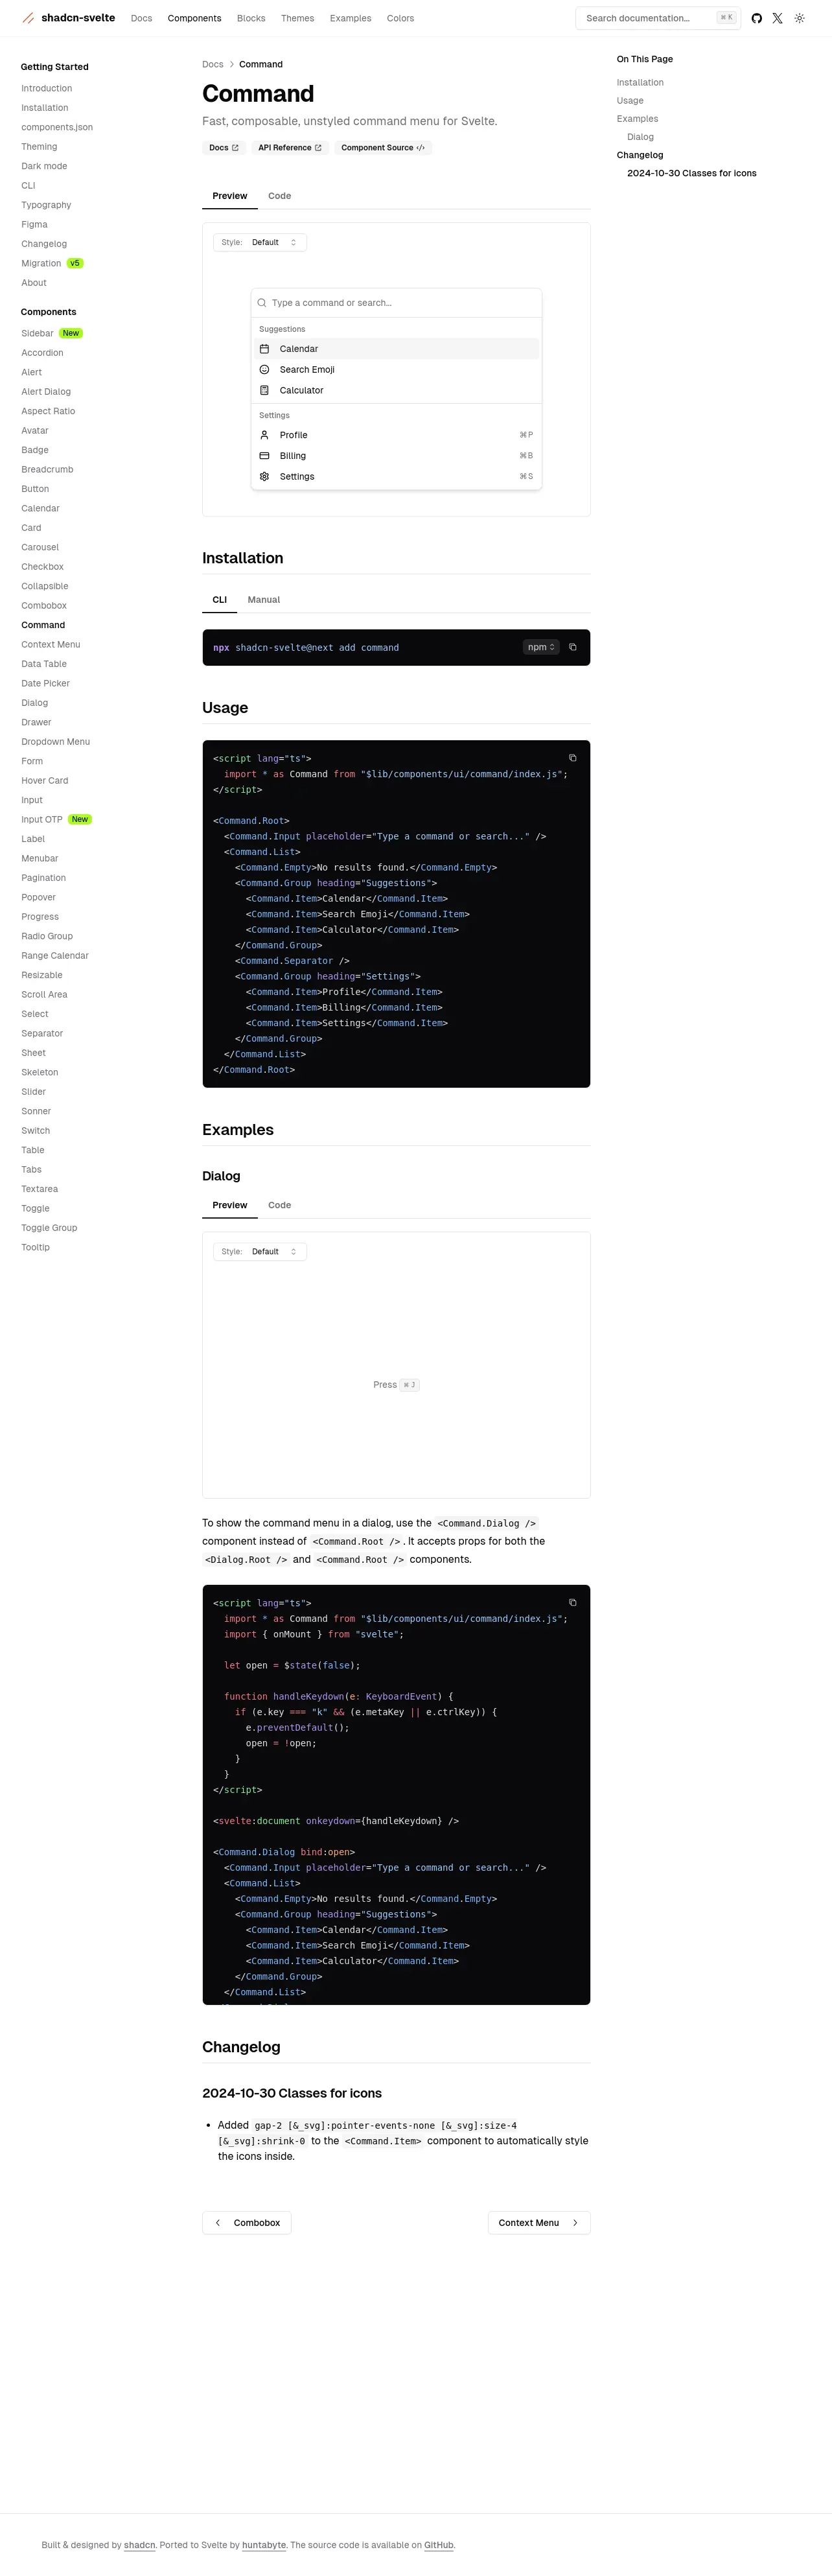This screenshot has width=832, height=2576.
Task: Toggle theme with the sun icon
Action: (x=799, y=18)
